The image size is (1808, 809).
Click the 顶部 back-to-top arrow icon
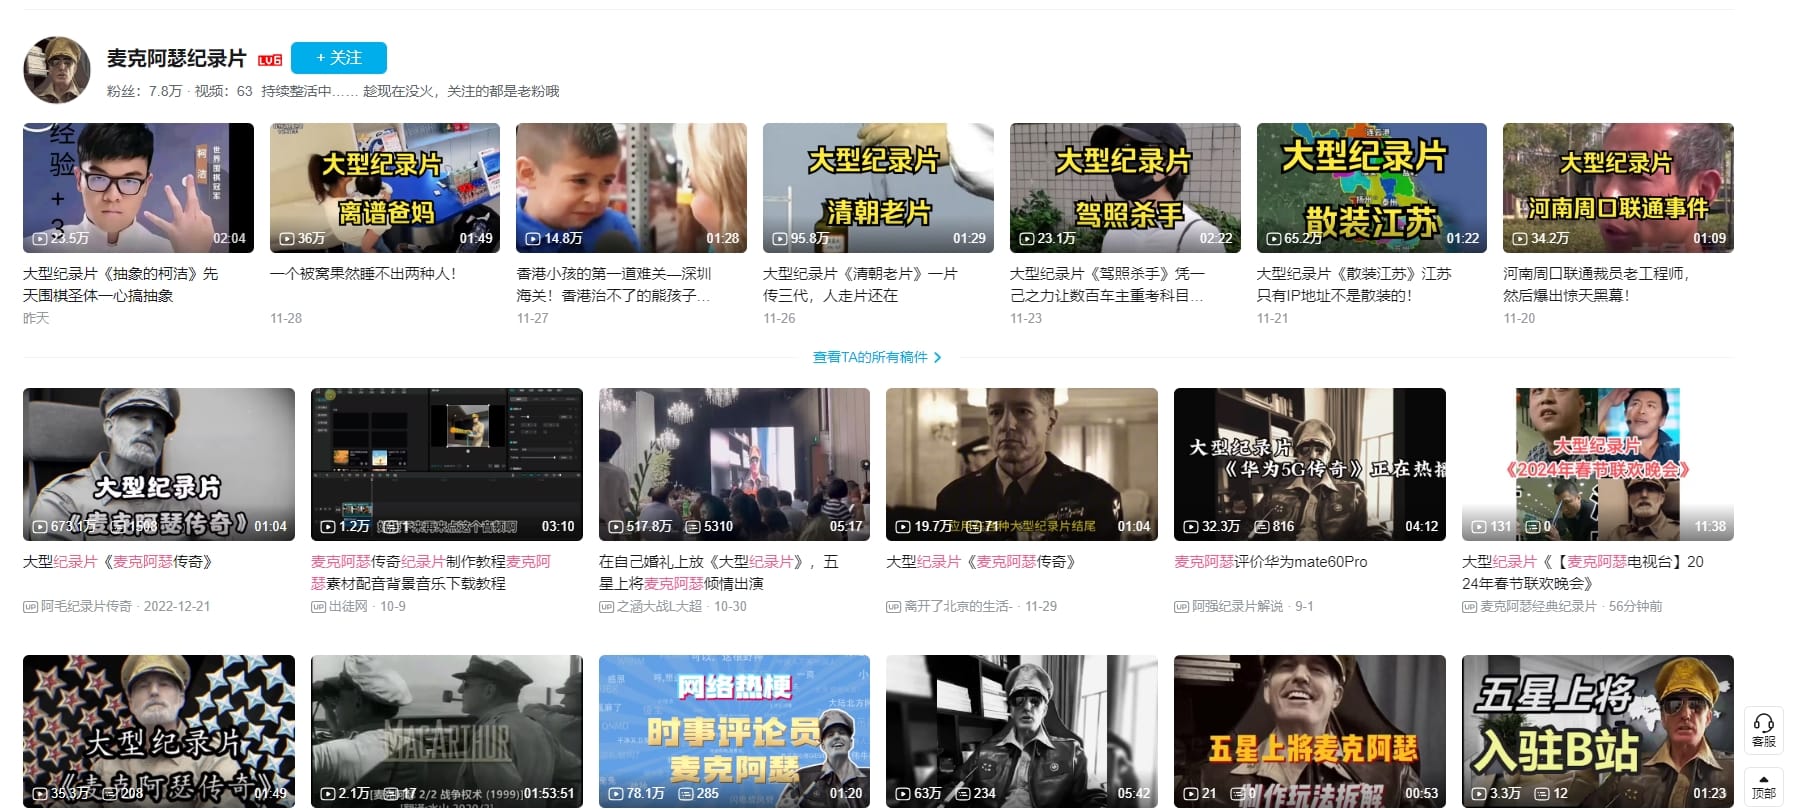pyautogui.click(x=1764, y=780)
